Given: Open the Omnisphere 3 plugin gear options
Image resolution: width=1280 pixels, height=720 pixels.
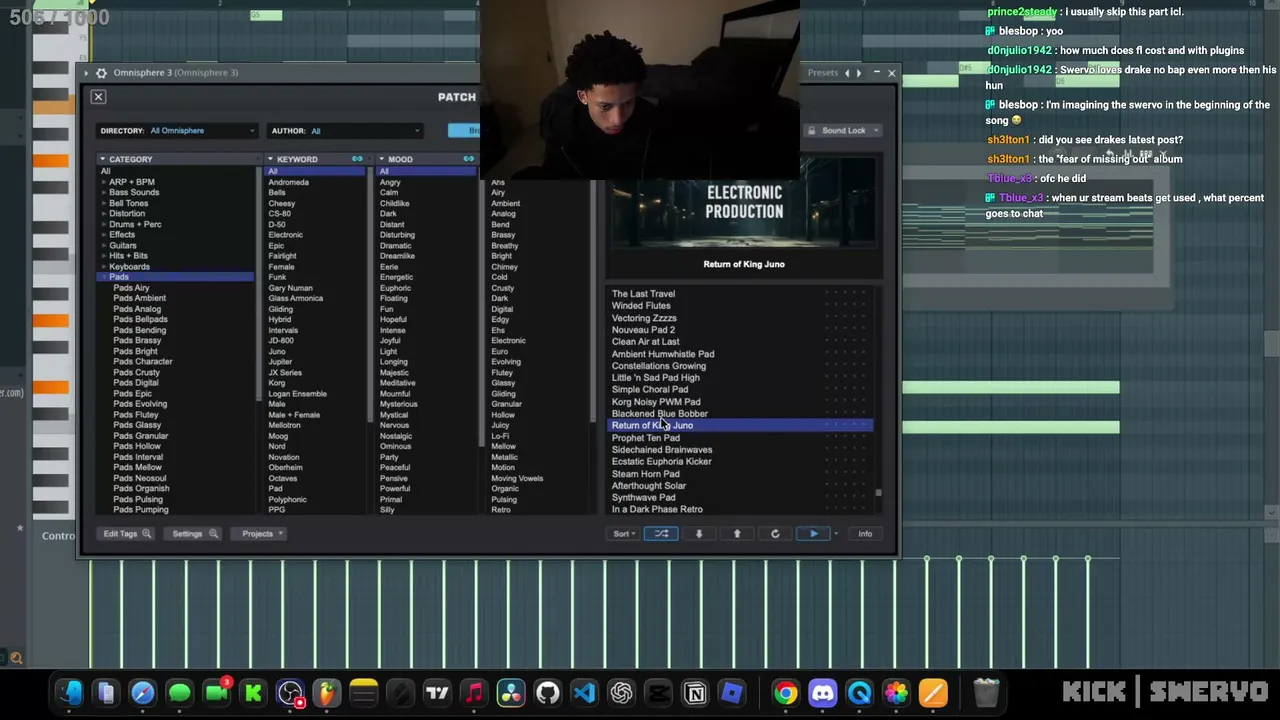Looking at the screenshot, I should pos(101,73).
